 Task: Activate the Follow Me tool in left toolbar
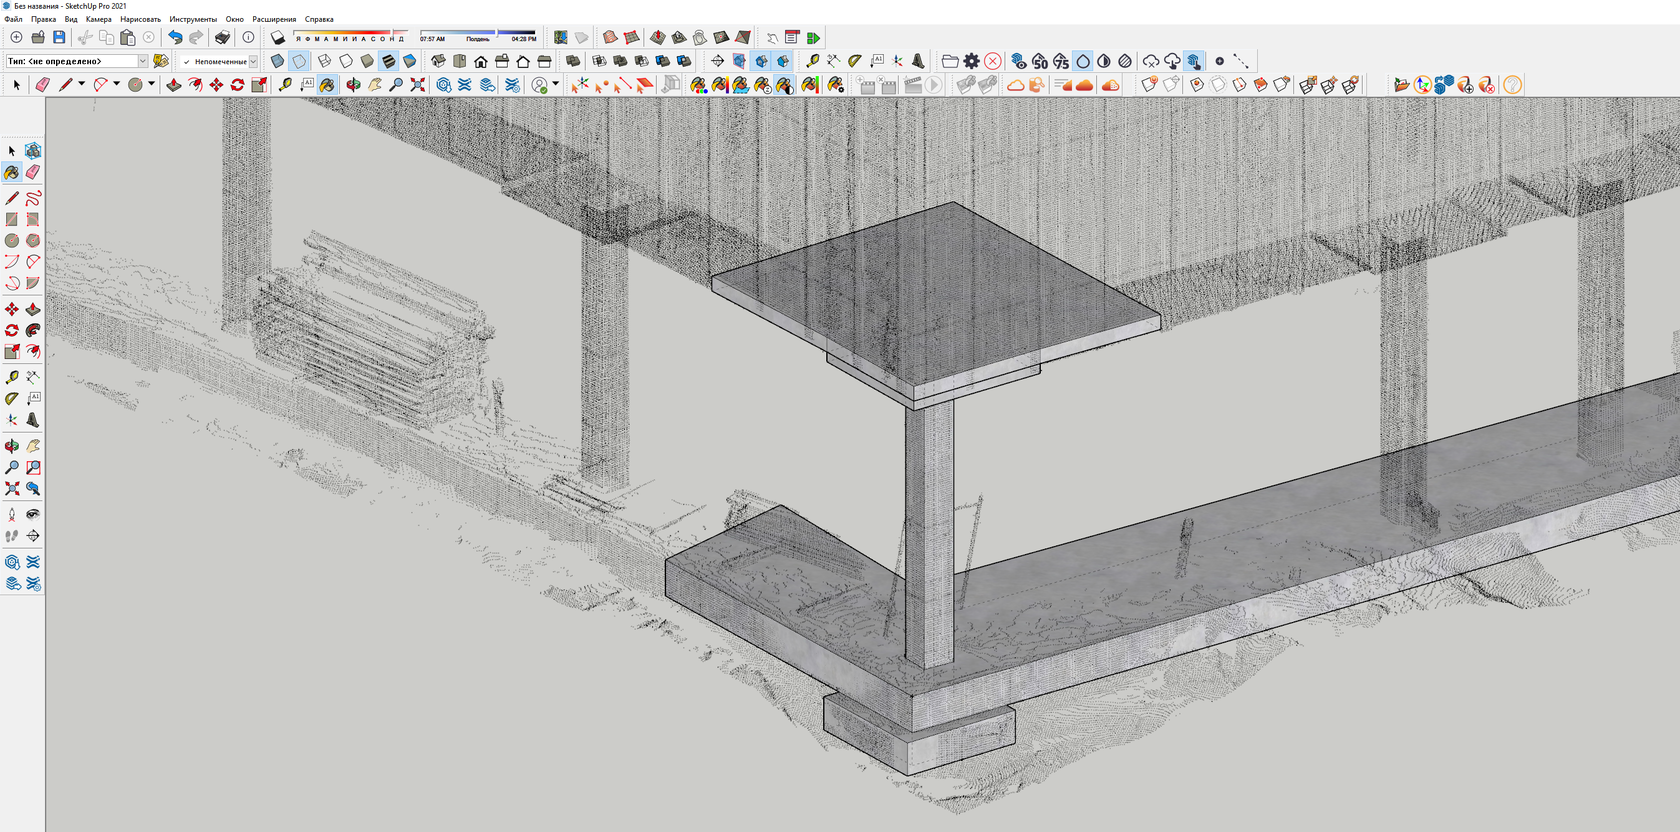pyautogui.click(x=33, y=330)
